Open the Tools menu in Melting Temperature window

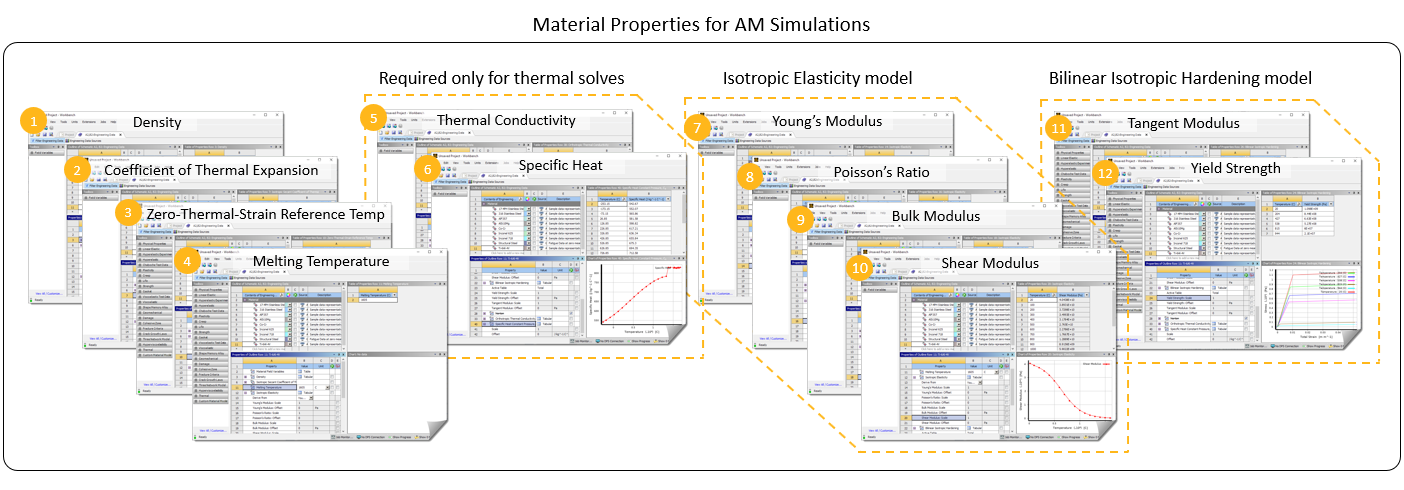[227, 259]
